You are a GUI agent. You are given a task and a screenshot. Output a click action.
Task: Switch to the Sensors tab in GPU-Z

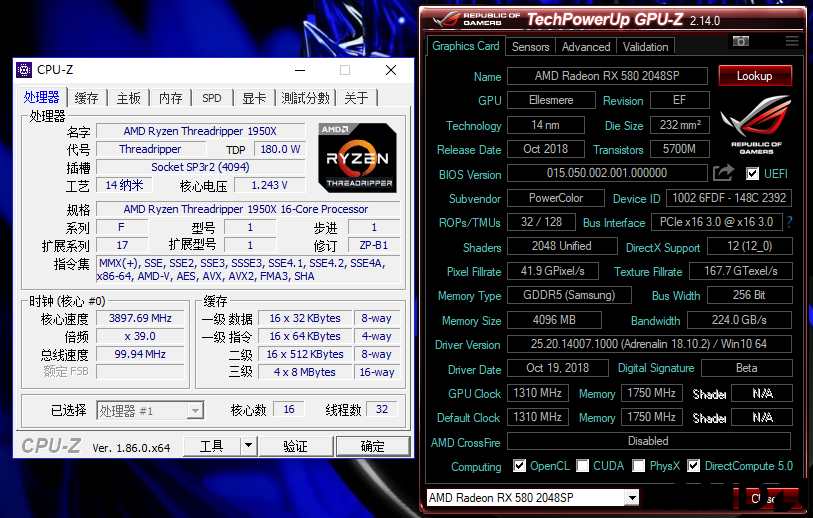pyautogui.click(x=530, y=47)
